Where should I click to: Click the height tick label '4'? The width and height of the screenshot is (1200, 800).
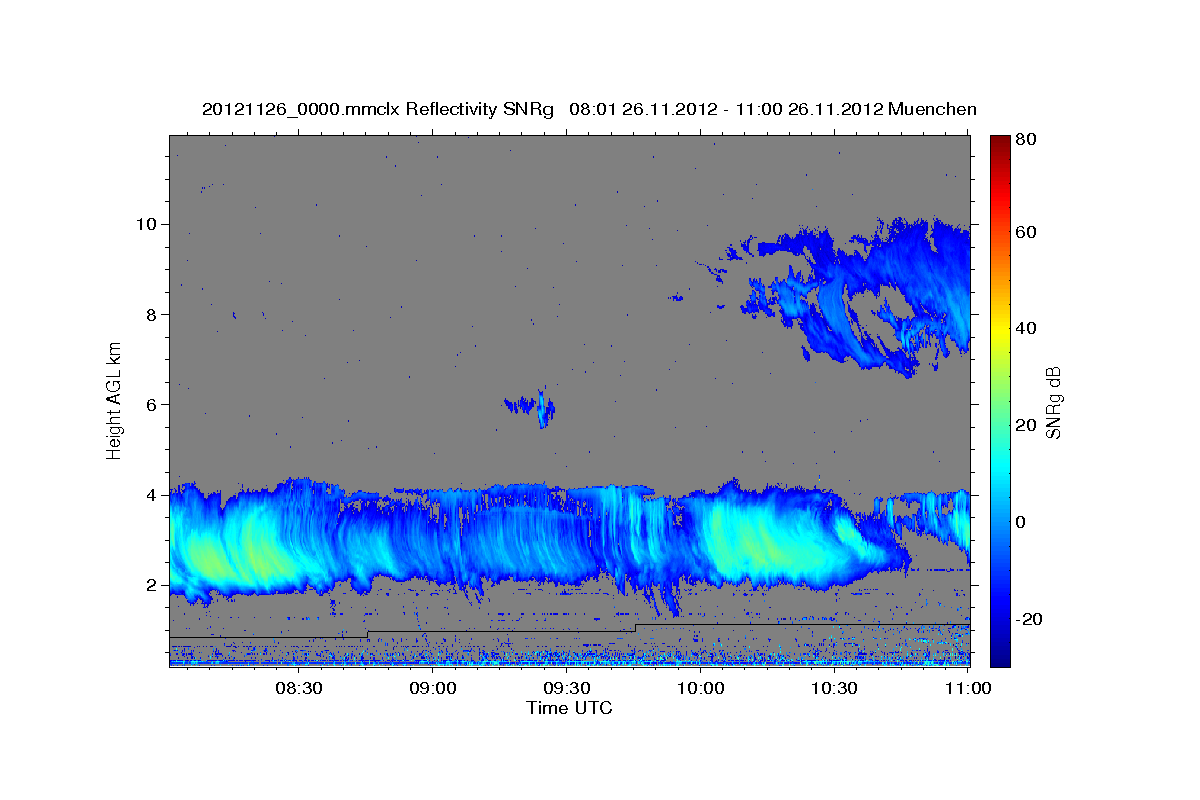click(151, 495)
